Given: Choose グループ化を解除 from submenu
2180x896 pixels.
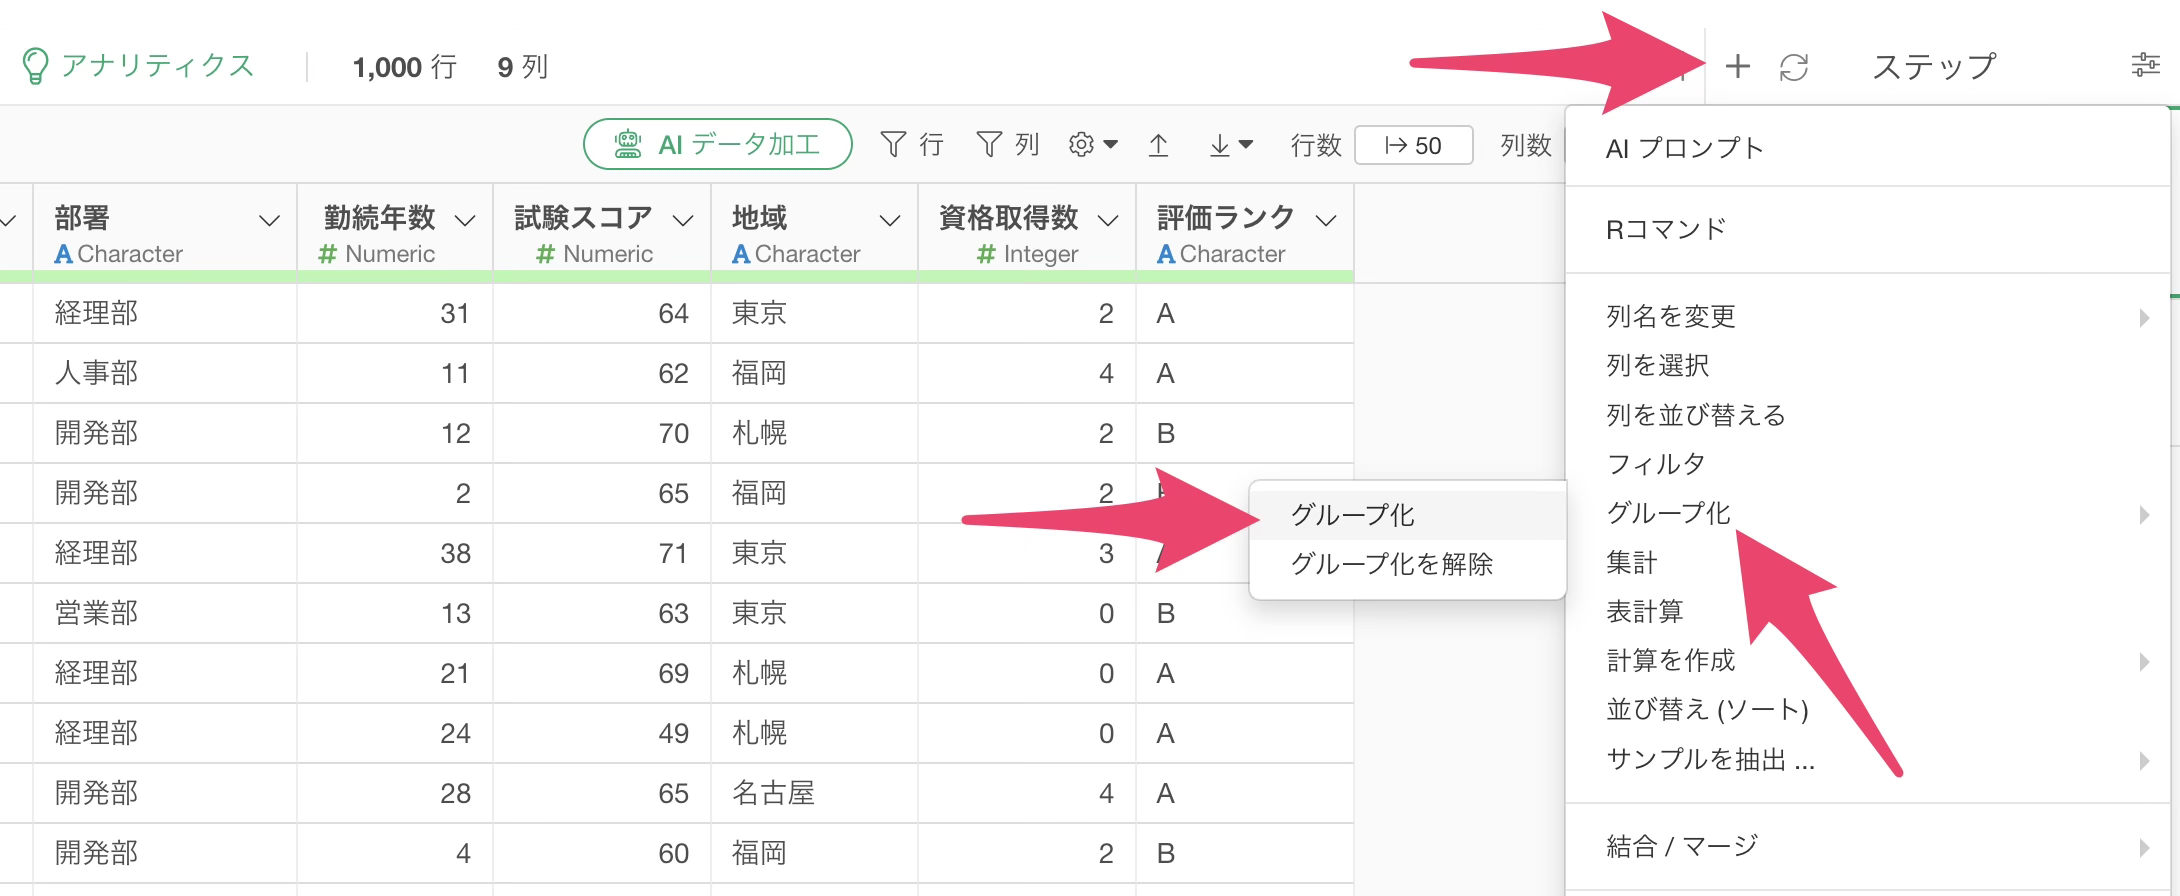Looking at the screenshot, I should click(x=1391, y=564).
